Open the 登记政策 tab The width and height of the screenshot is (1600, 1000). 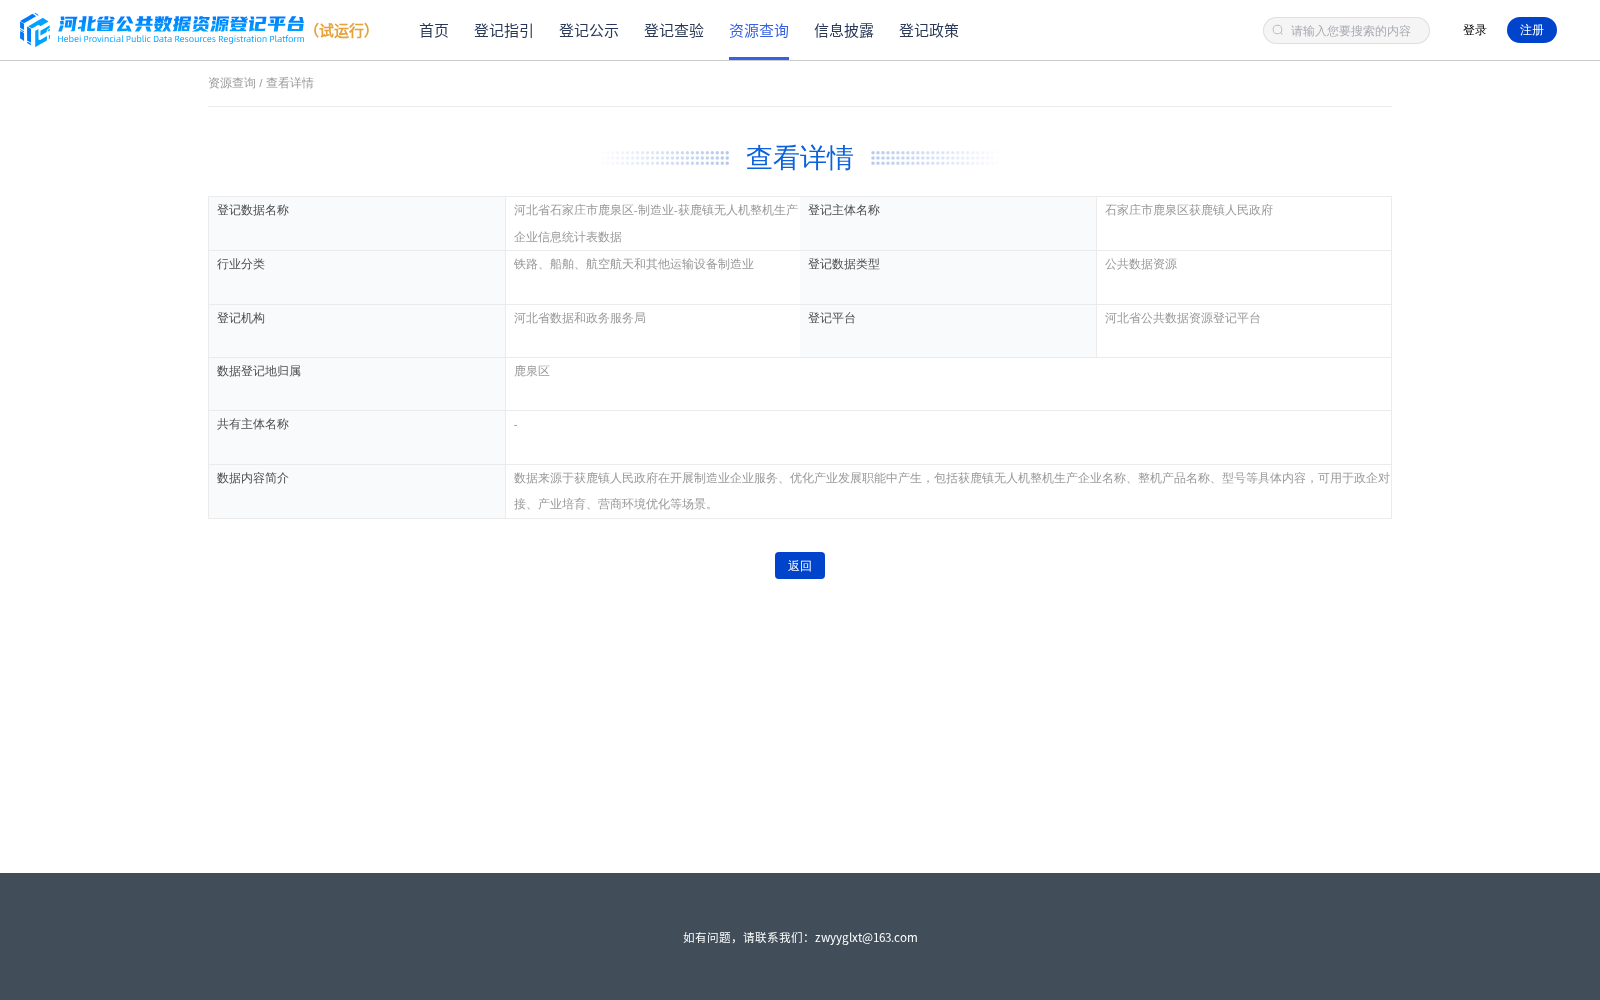pos(929,31)
